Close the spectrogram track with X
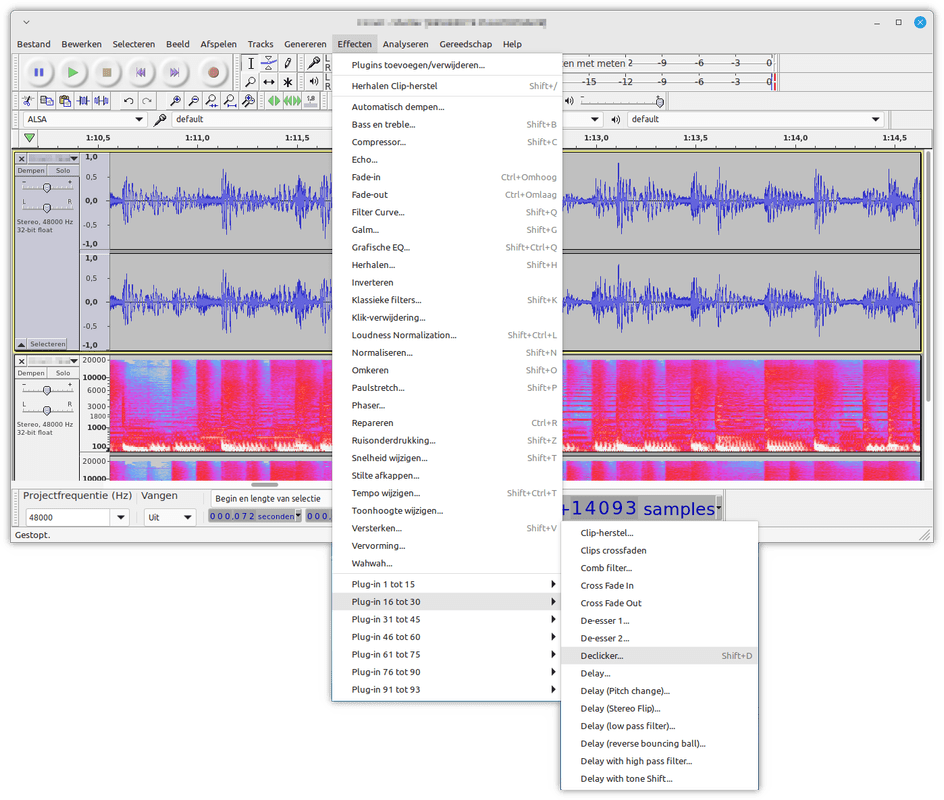Screen dimensions: 944x800 21,361
